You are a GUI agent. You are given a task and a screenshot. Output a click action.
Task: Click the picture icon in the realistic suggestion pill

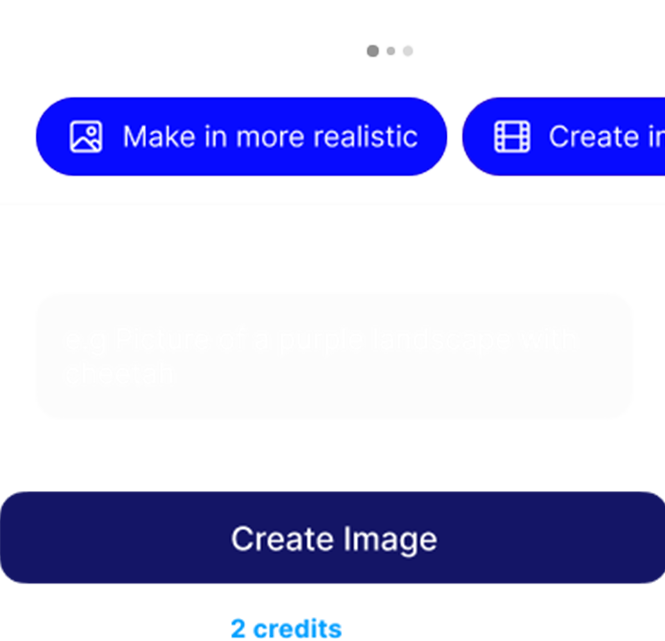(x=86, y=137)
